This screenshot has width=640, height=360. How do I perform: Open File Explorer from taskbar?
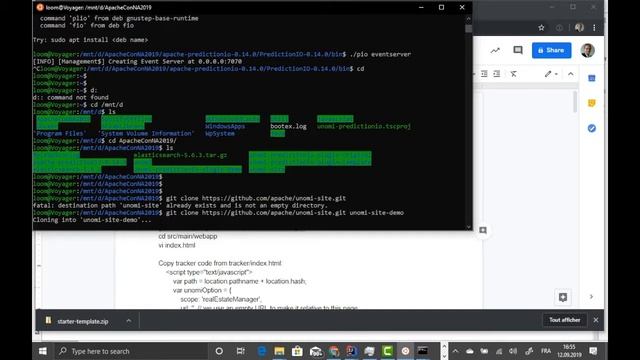(x=279, y=351)
